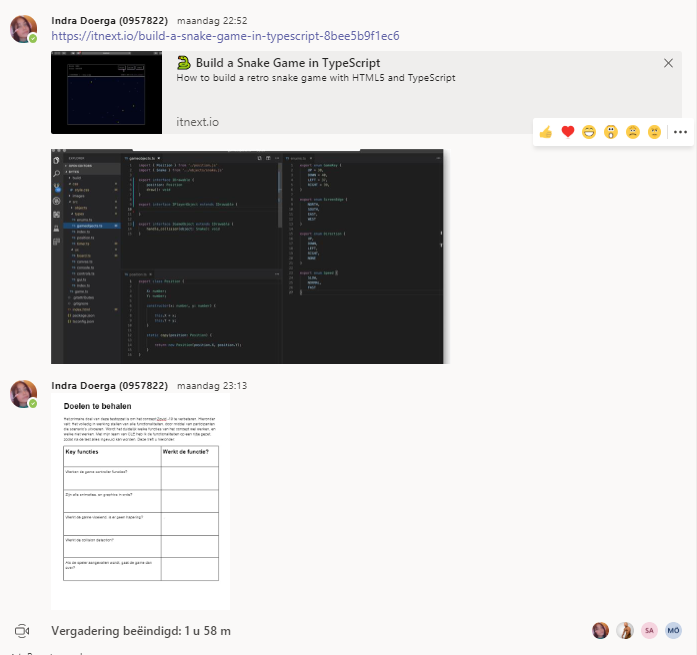Click Indra Doerga avatar on first message
The image size is (697, 655).
pyautogui.click(x=23, y=29)
